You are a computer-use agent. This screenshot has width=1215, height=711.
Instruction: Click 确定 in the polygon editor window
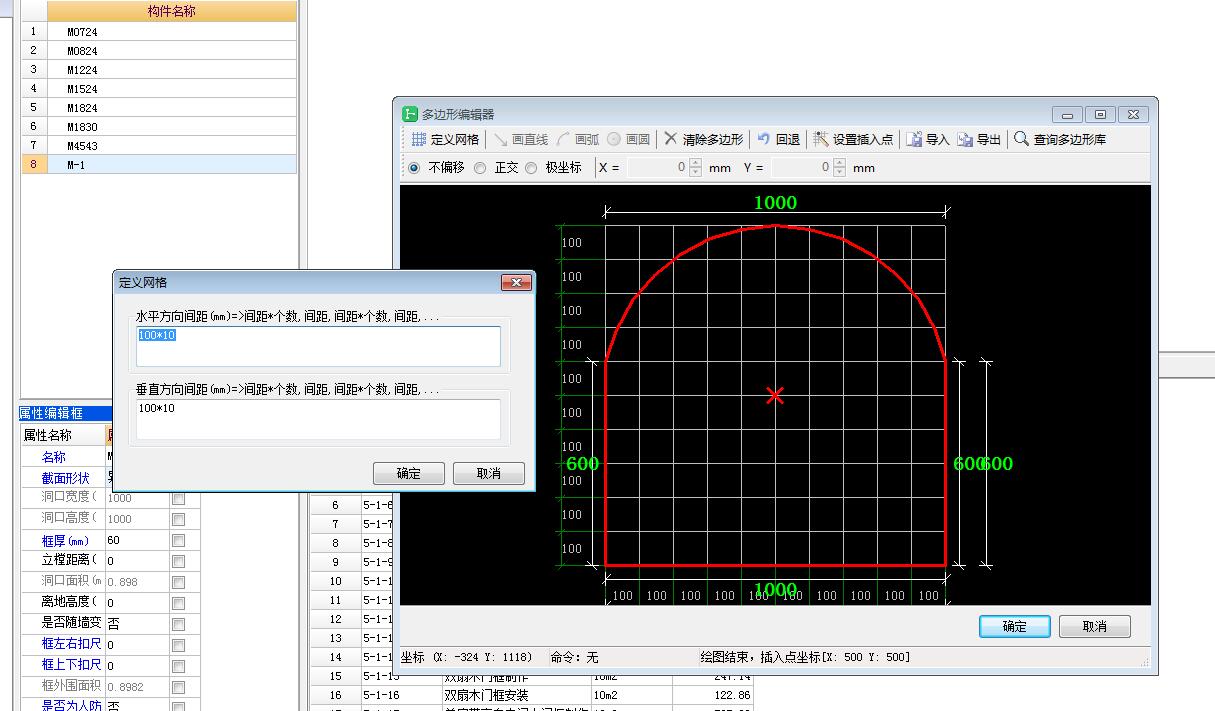point(1015,626)
